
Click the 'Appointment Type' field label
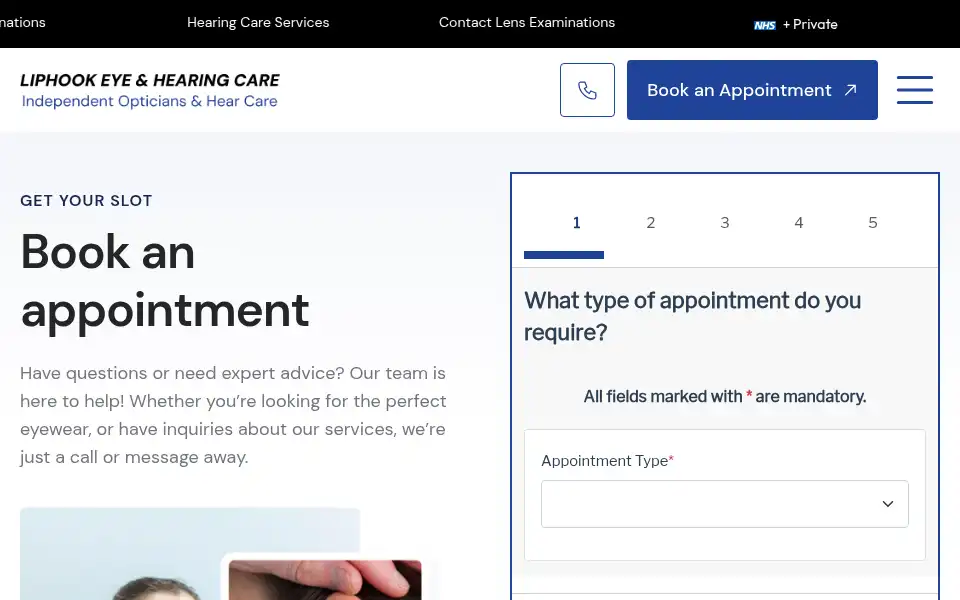[x=607, y=461]
